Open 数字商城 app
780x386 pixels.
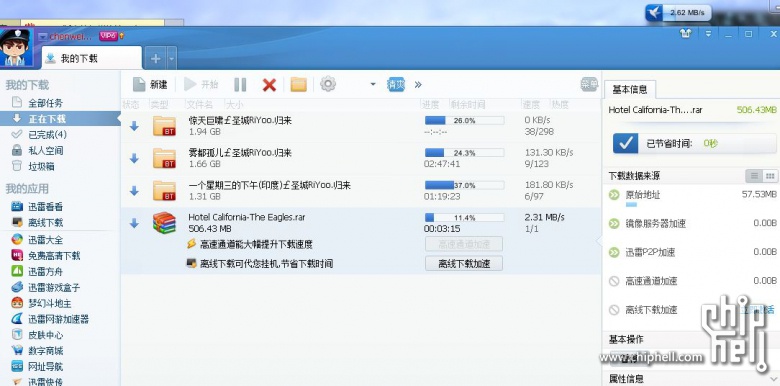pos(37,351)
